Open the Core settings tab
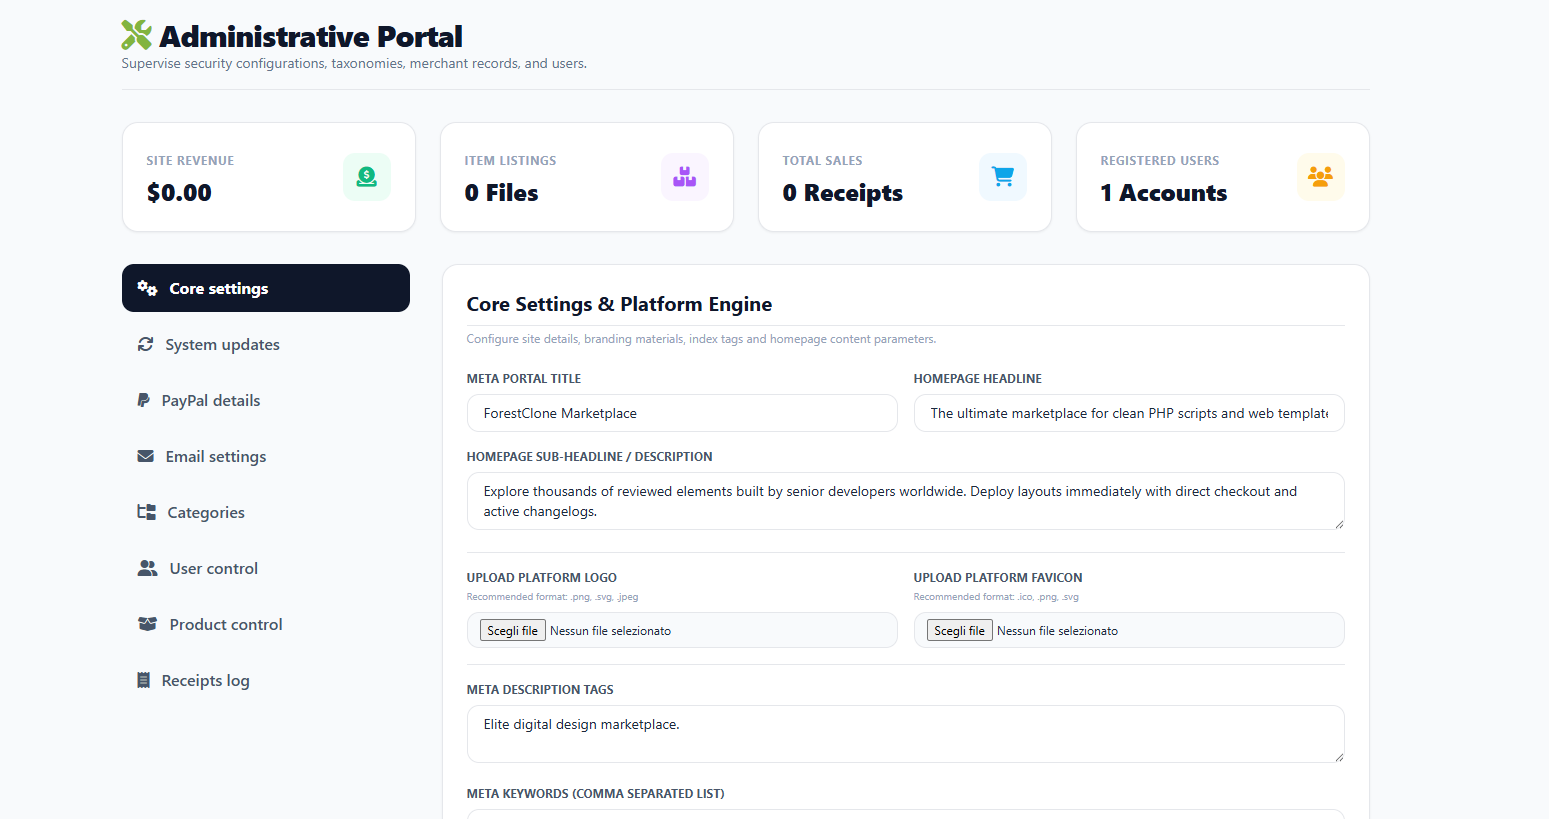The width and height of the screenshot is (1549, 819). point(266,288)
